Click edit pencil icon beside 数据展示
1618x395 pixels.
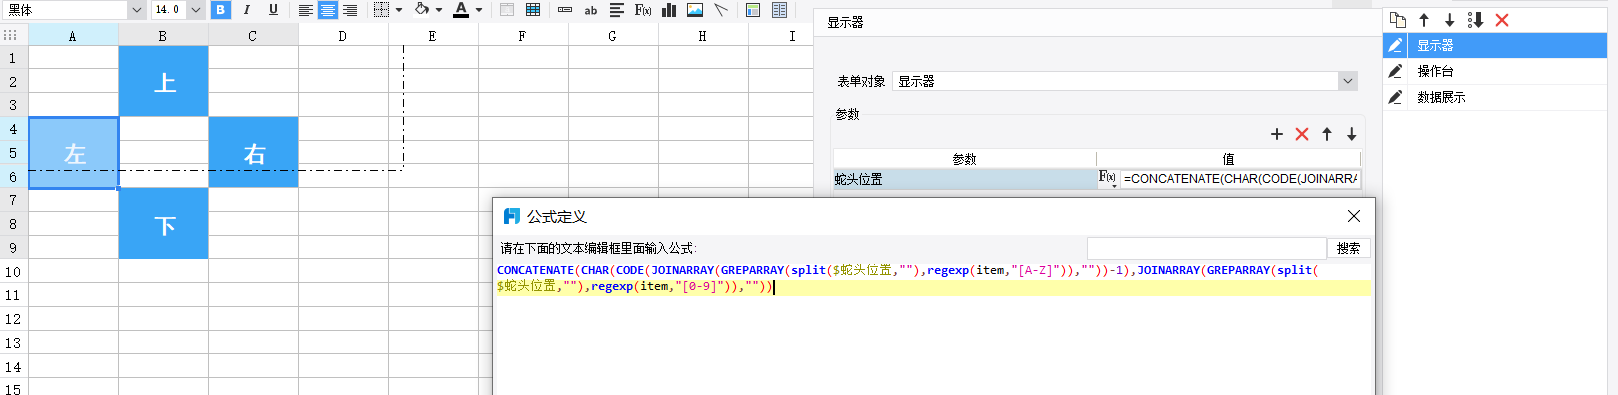[x=1395, y=97]
